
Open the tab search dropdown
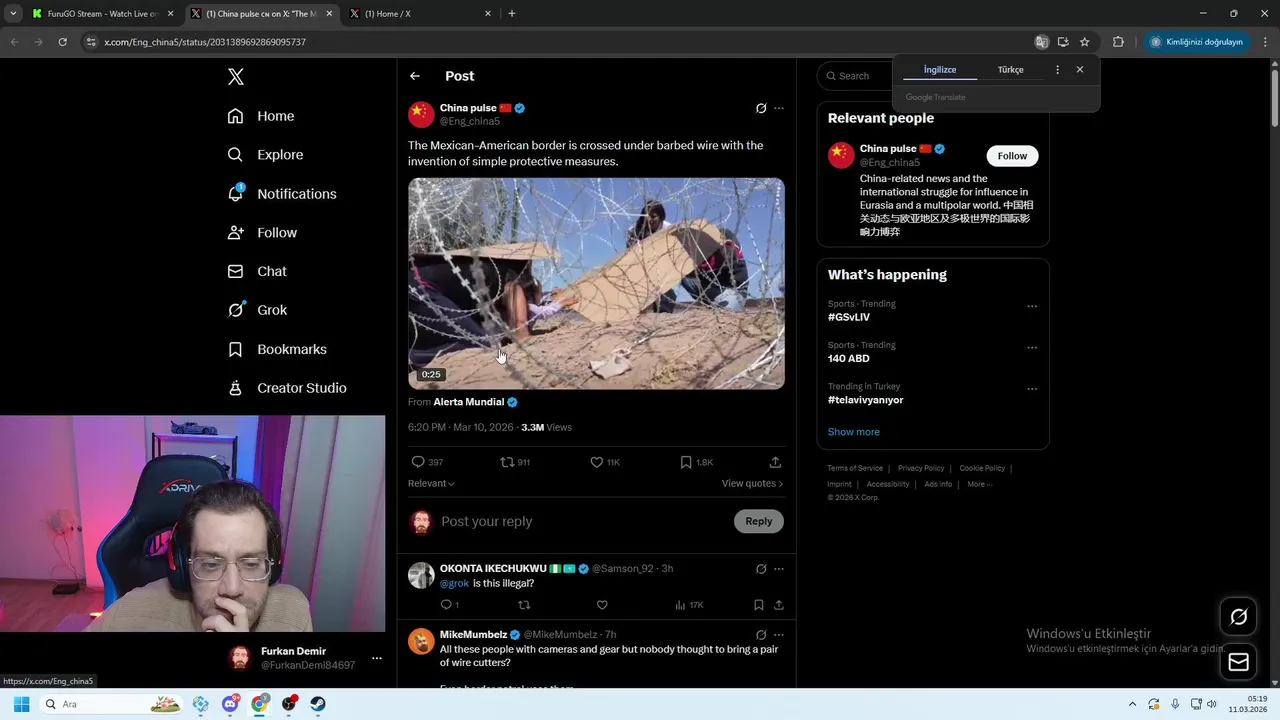(13, 14)
